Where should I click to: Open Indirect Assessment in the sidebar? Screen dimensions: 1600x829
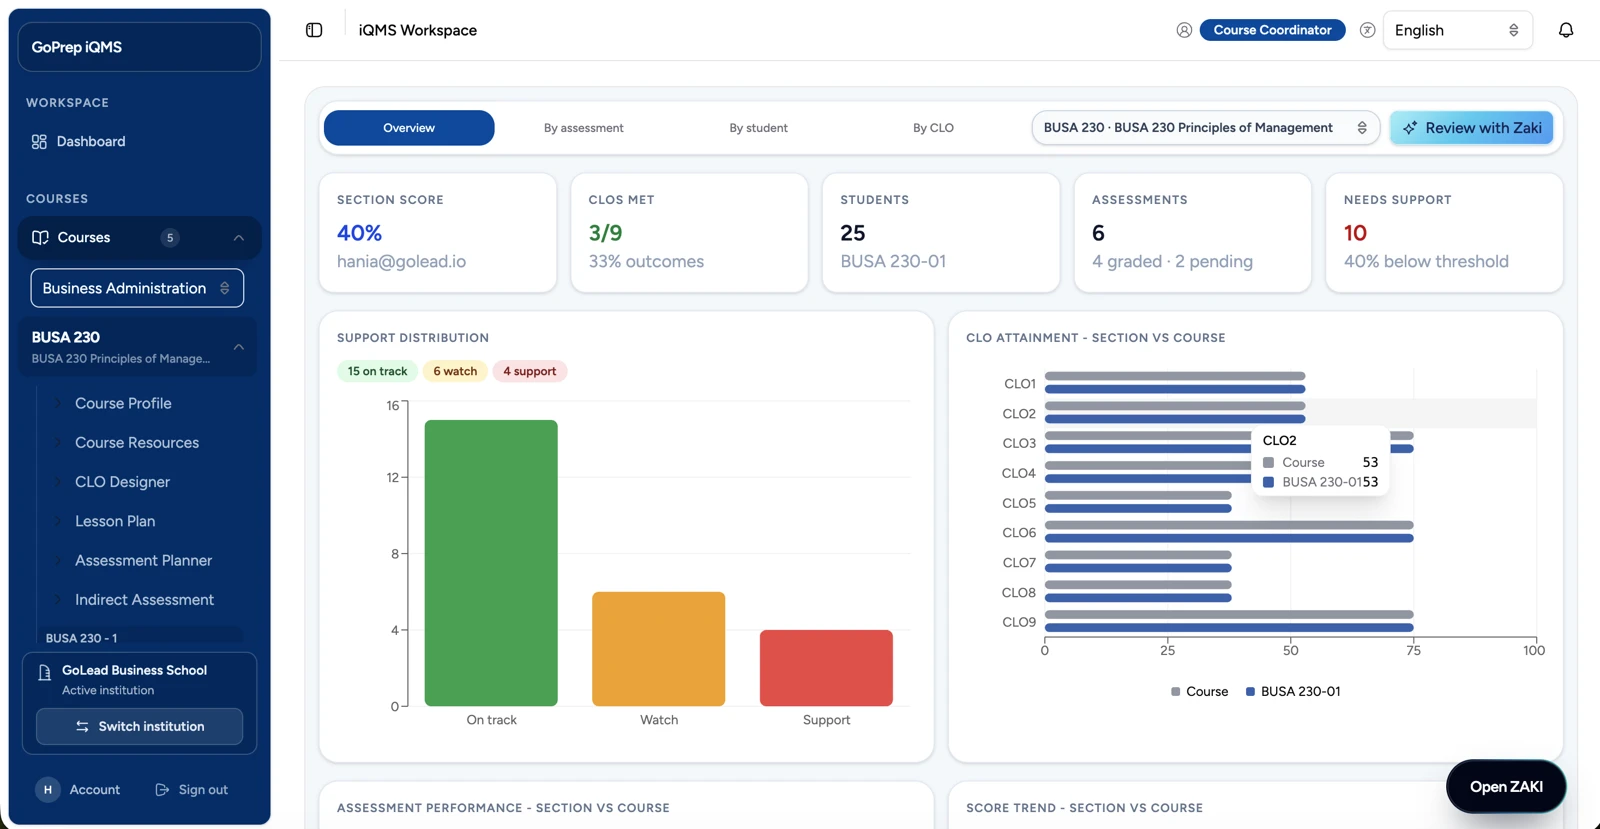[x=144, y=600]
